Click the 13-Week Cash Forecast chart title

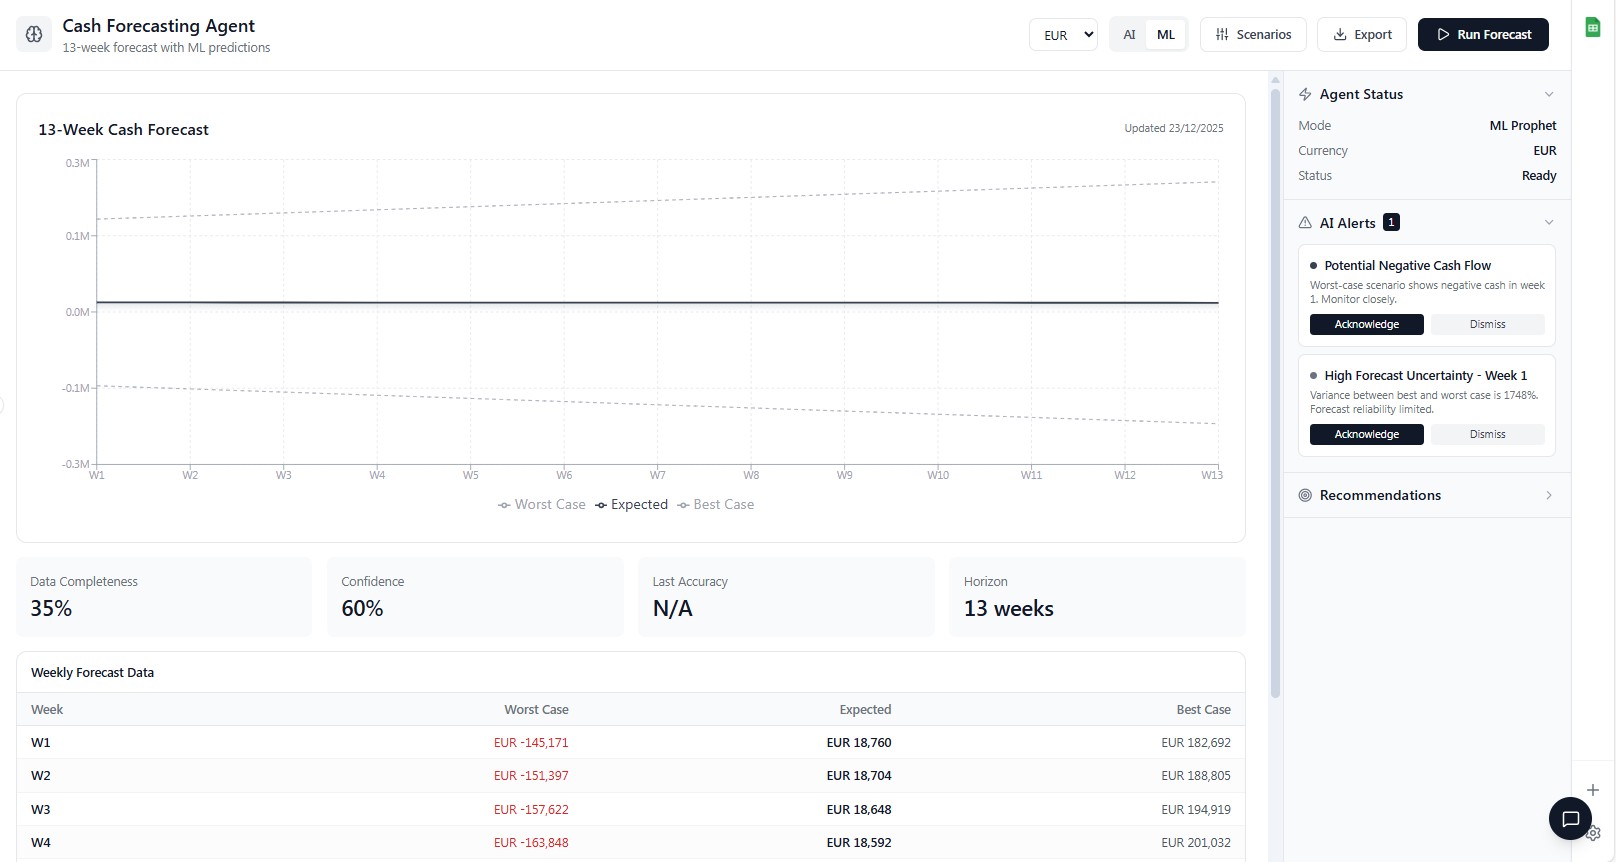pyautogui.click(x=123, y=129)
